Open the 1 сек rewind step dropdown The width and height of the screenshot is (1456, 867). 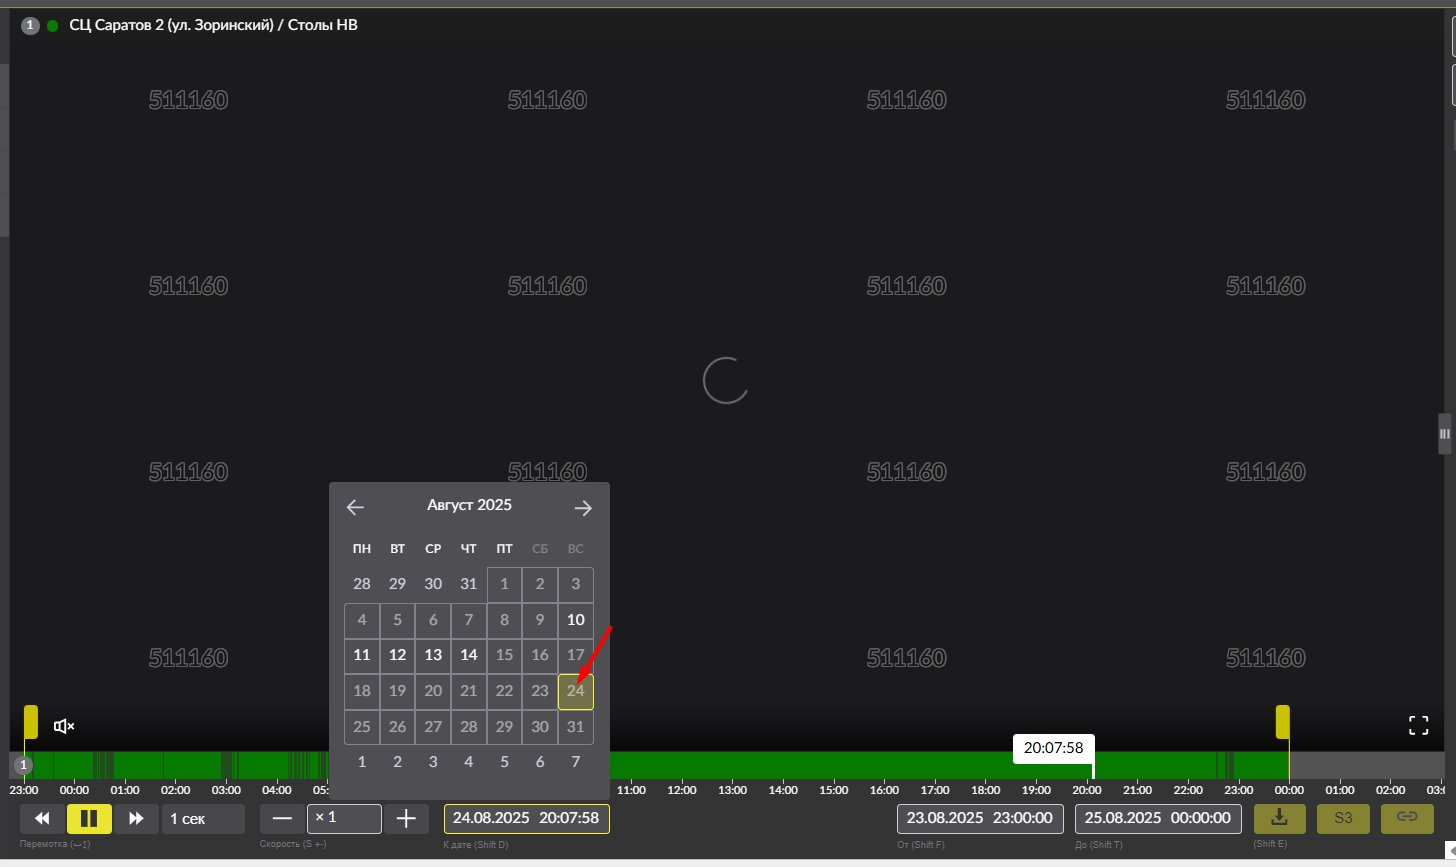point(203,819)
